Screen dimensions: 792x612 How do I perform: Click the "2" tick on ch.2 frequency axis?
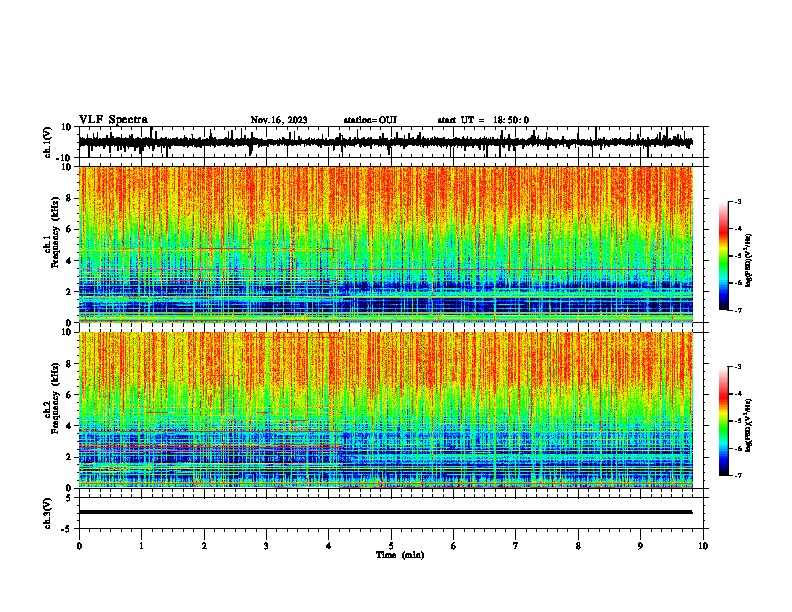[69, 457]
